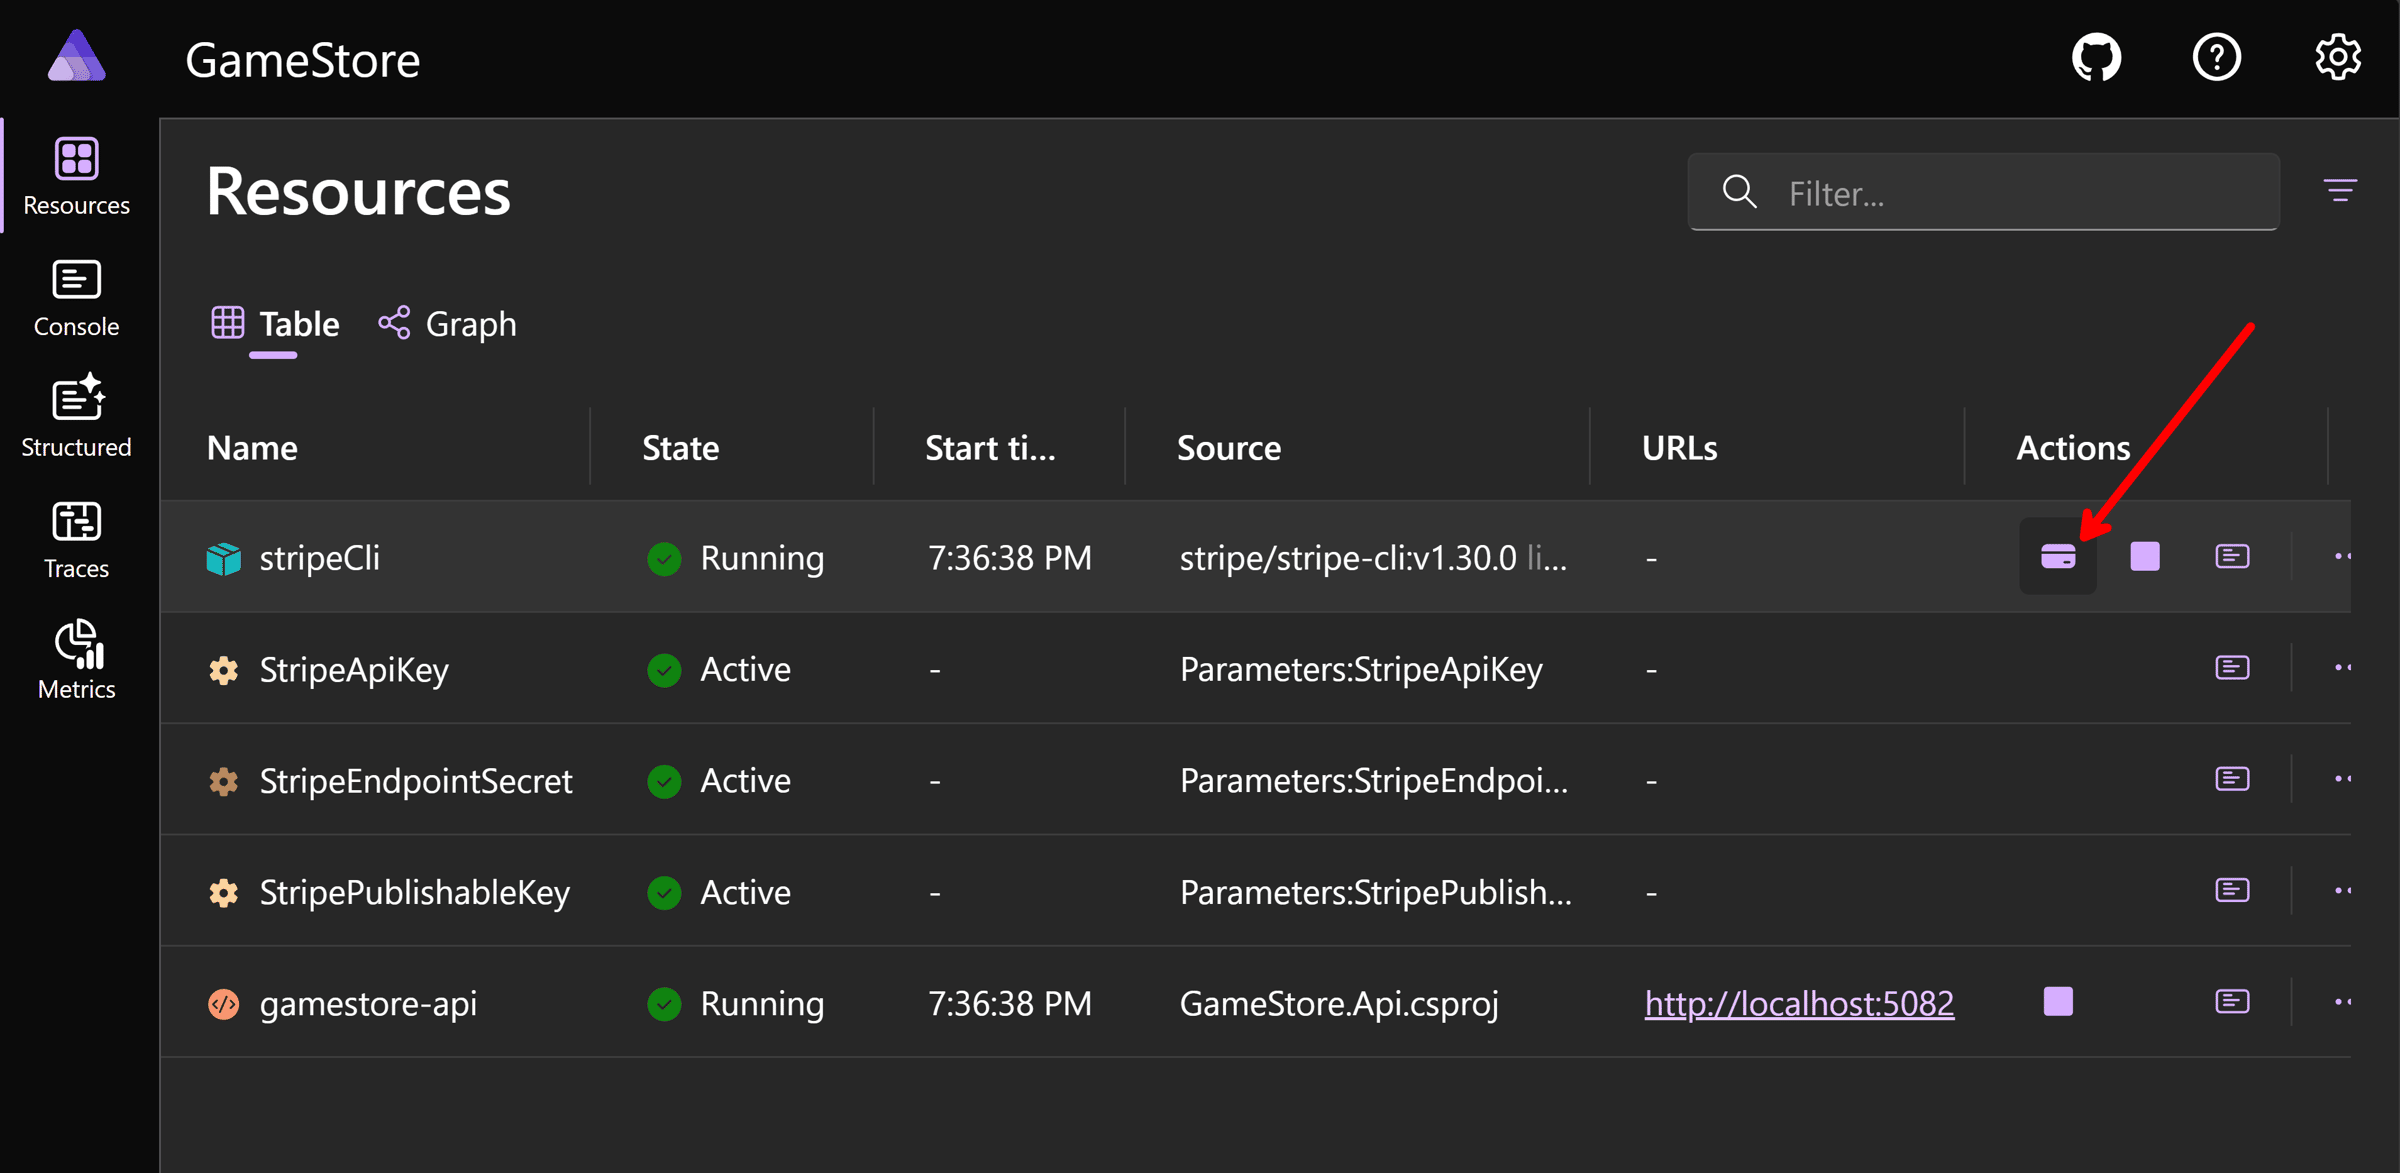Image resolution: width=2400 pixels, height=1173 pixels.
Task: Click the gamestore-api start time 7:36:38 PM
Action: 1010,1003
